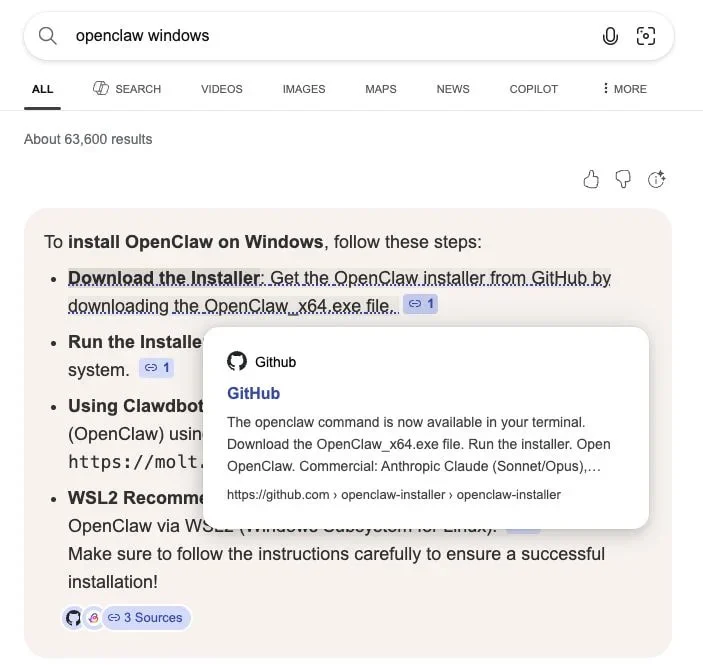Start voice search with the microphone

click(x=610, y=36)
